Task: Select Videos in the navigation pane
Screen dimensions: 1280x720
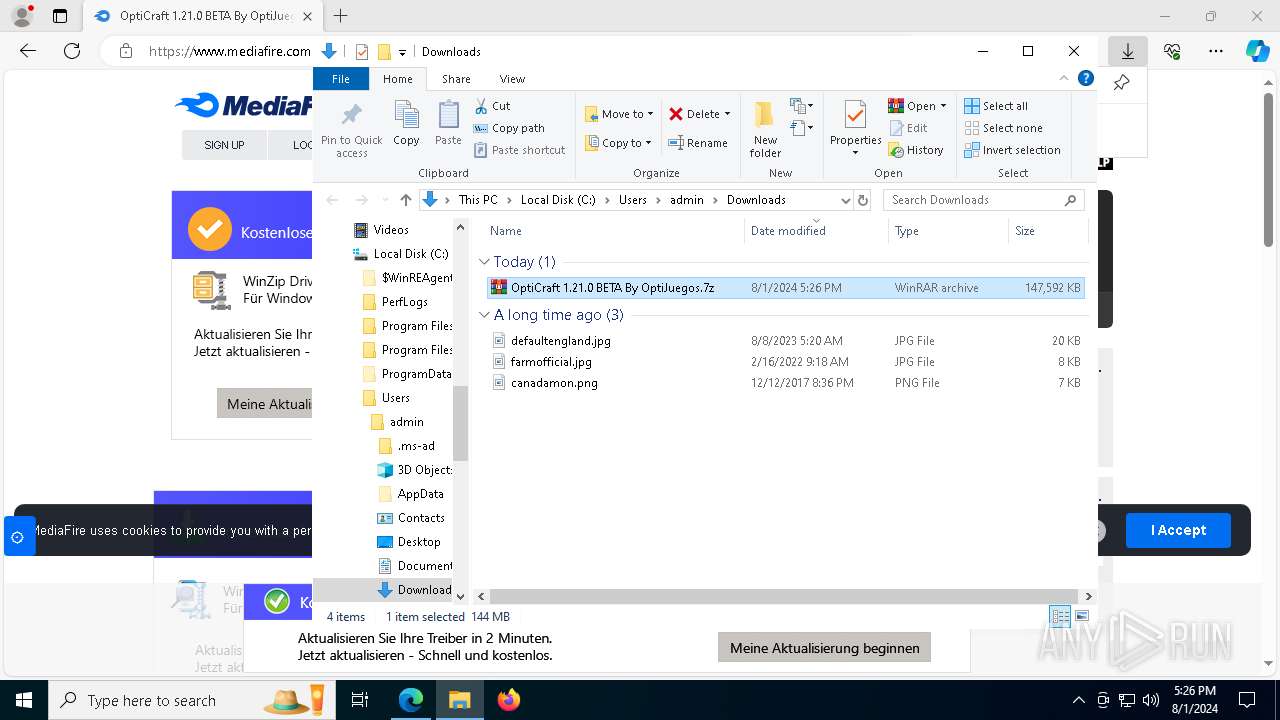Action: [390, 230]
